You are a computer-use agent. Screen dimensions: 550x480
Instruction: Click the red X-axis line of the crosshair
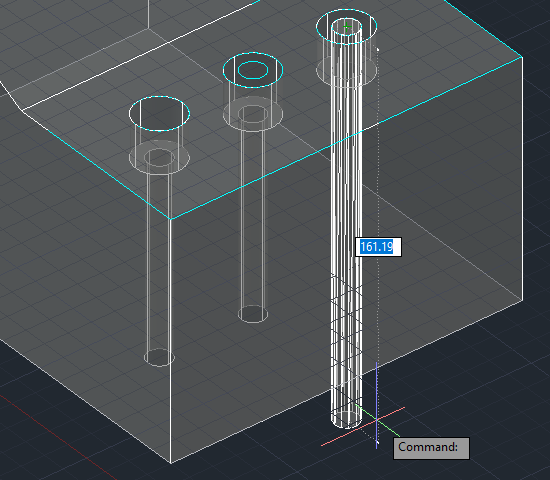point(363,426)
